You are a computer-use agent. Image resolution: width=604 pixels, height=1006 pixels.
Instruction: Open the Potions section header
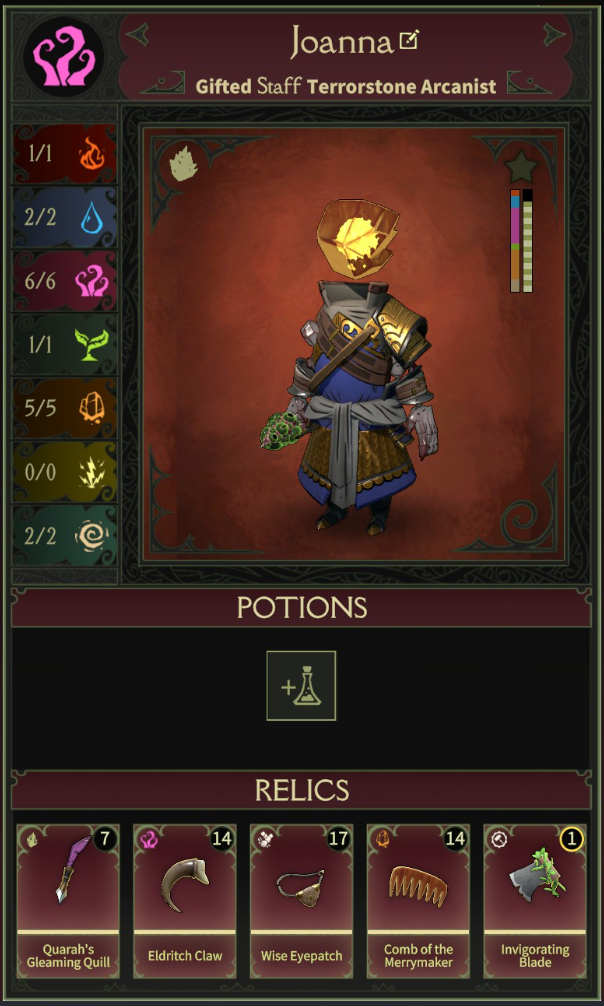point(301,608)
